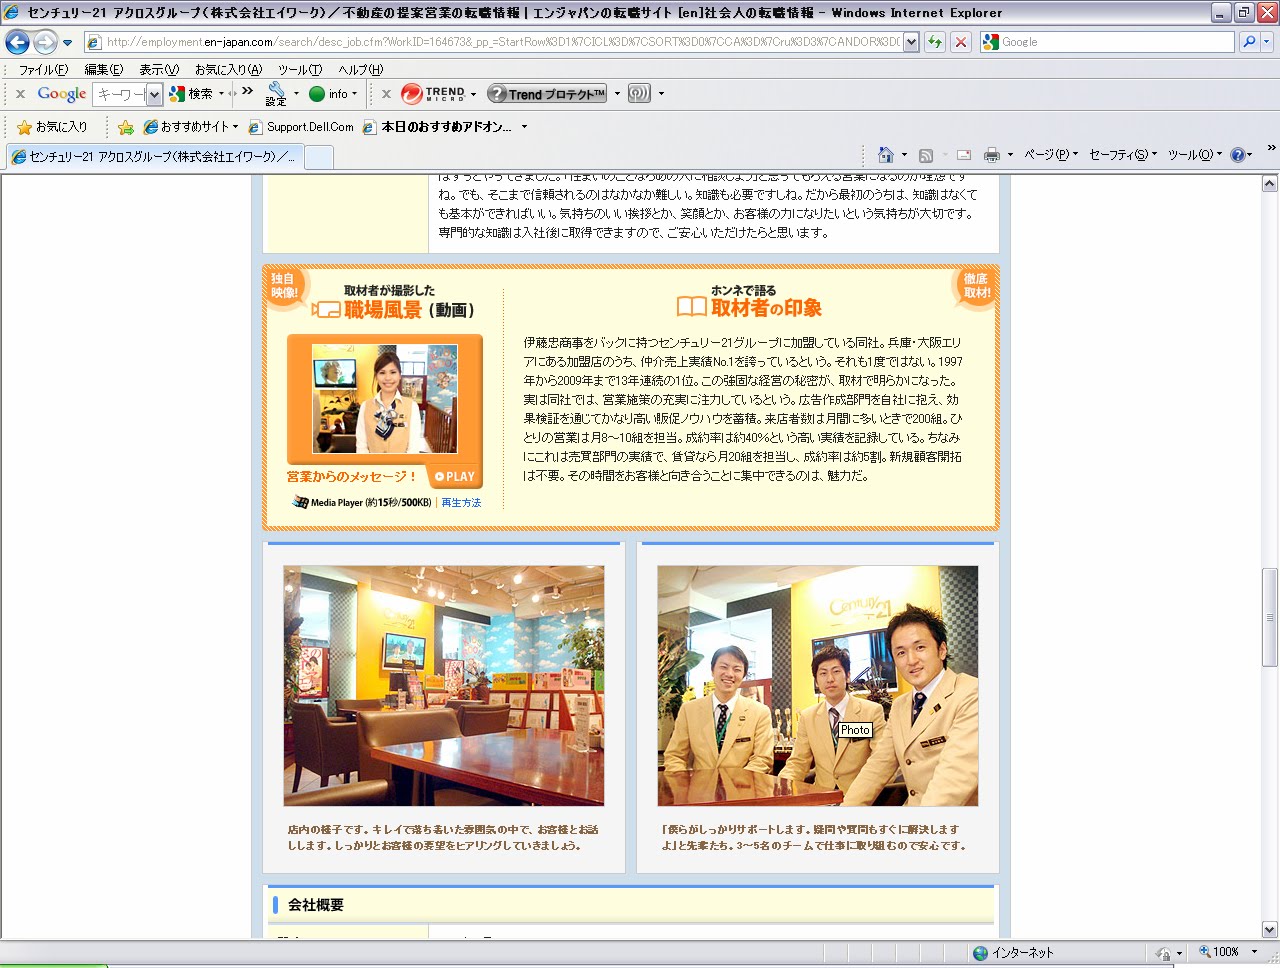Open the ツール(T) menu
Screen dimensions: 1280x968
(300, 69)
